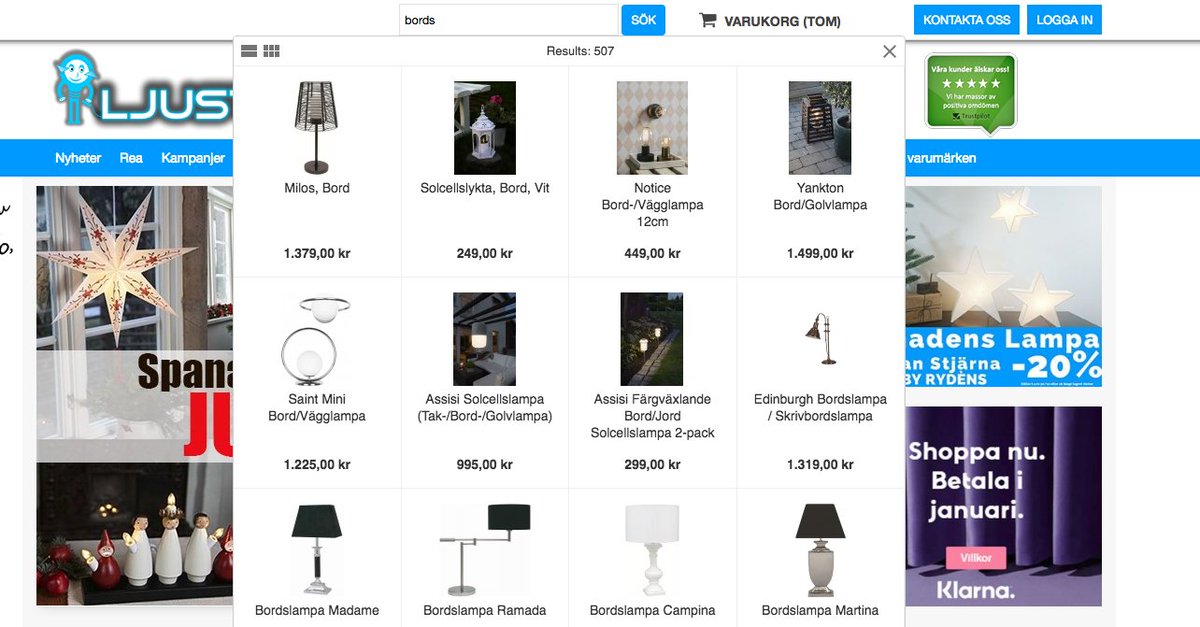The width and height of the screenshot is (1200, 627).
Task: Click 'Edinburgh Bordslampa / Skrivbordslampa' title
Action: (820, 407)
